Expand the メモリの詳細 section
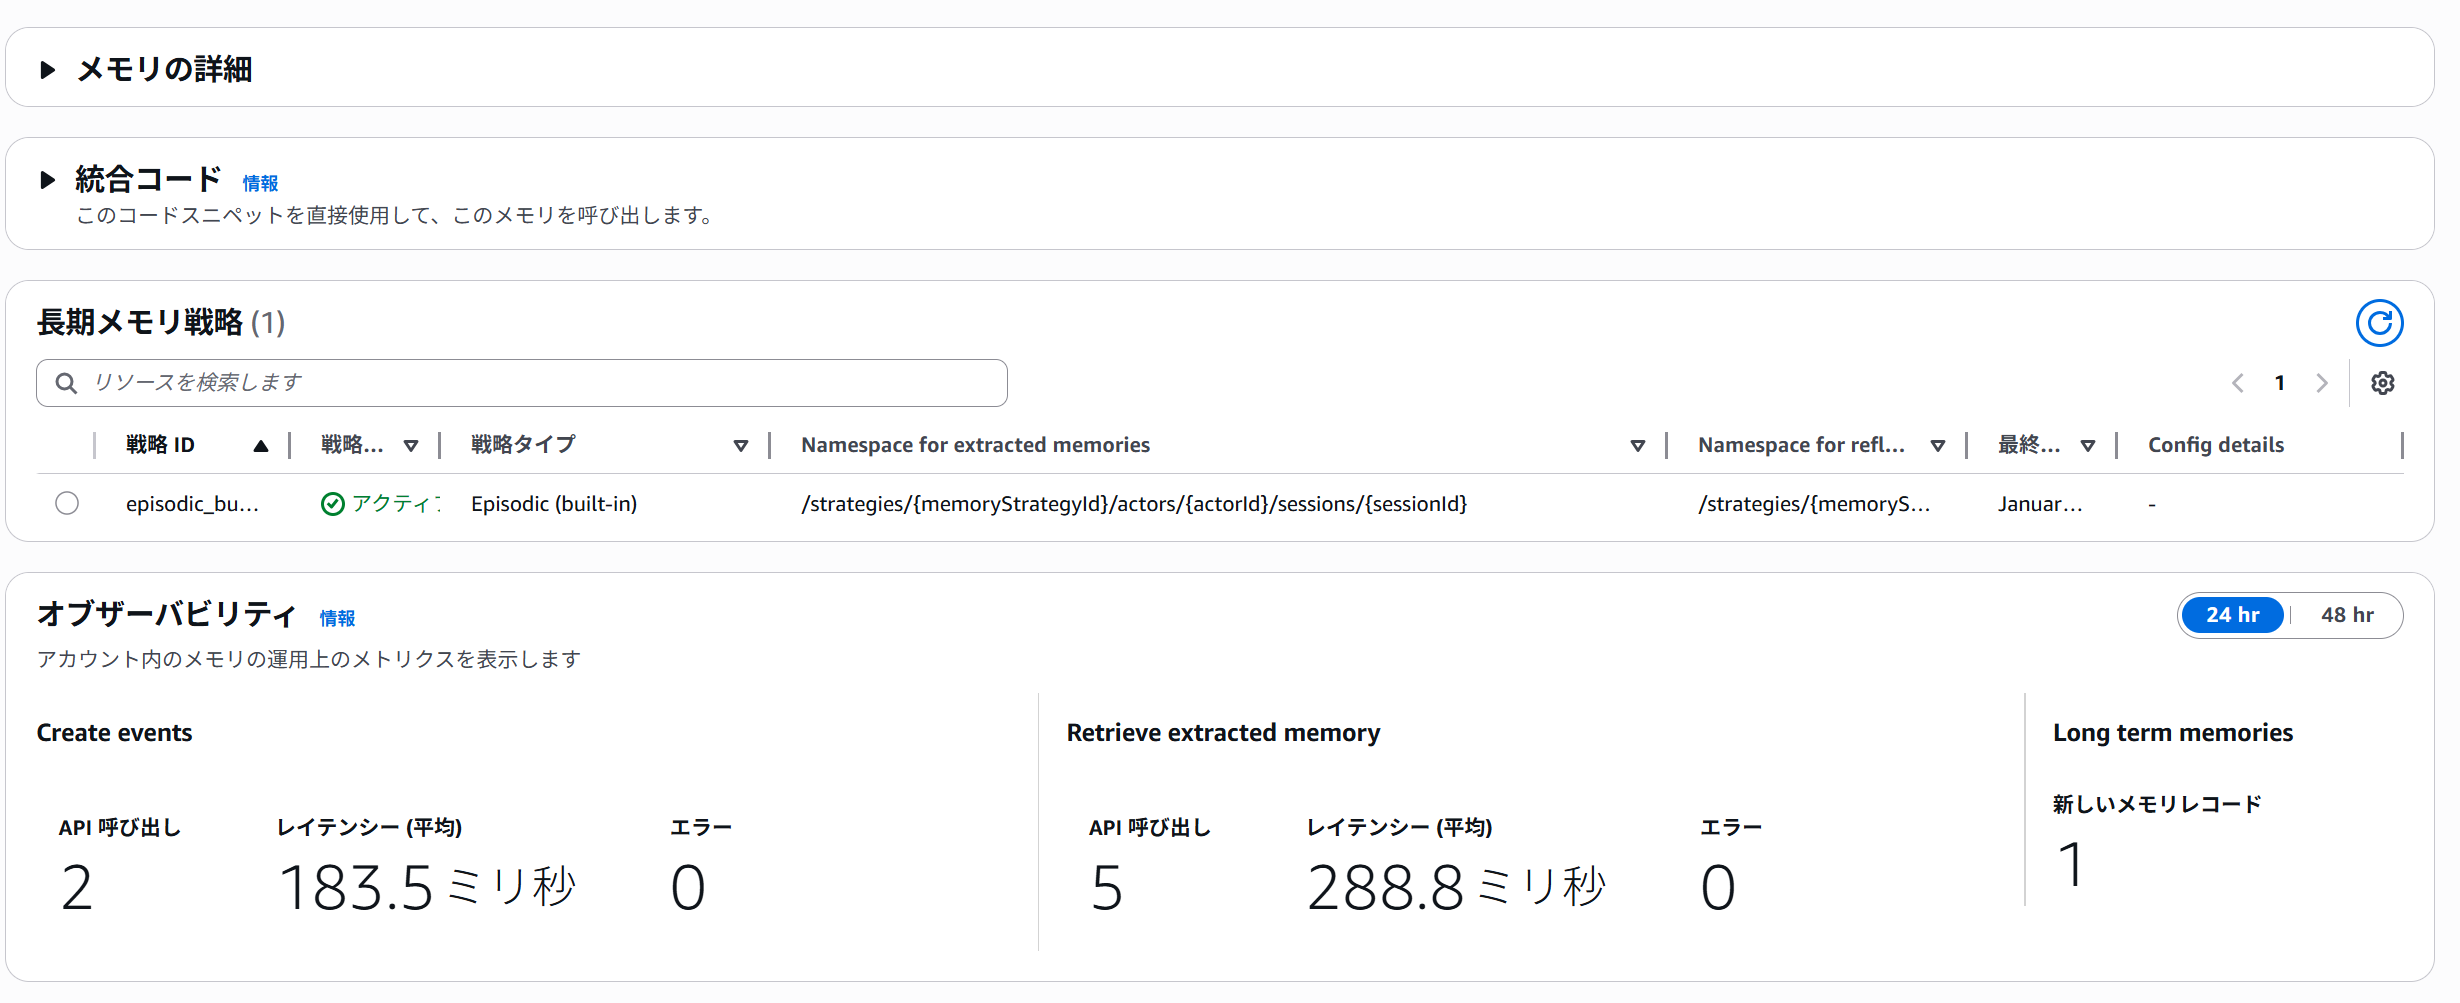2460x1003 pixels. pos(47,69)
